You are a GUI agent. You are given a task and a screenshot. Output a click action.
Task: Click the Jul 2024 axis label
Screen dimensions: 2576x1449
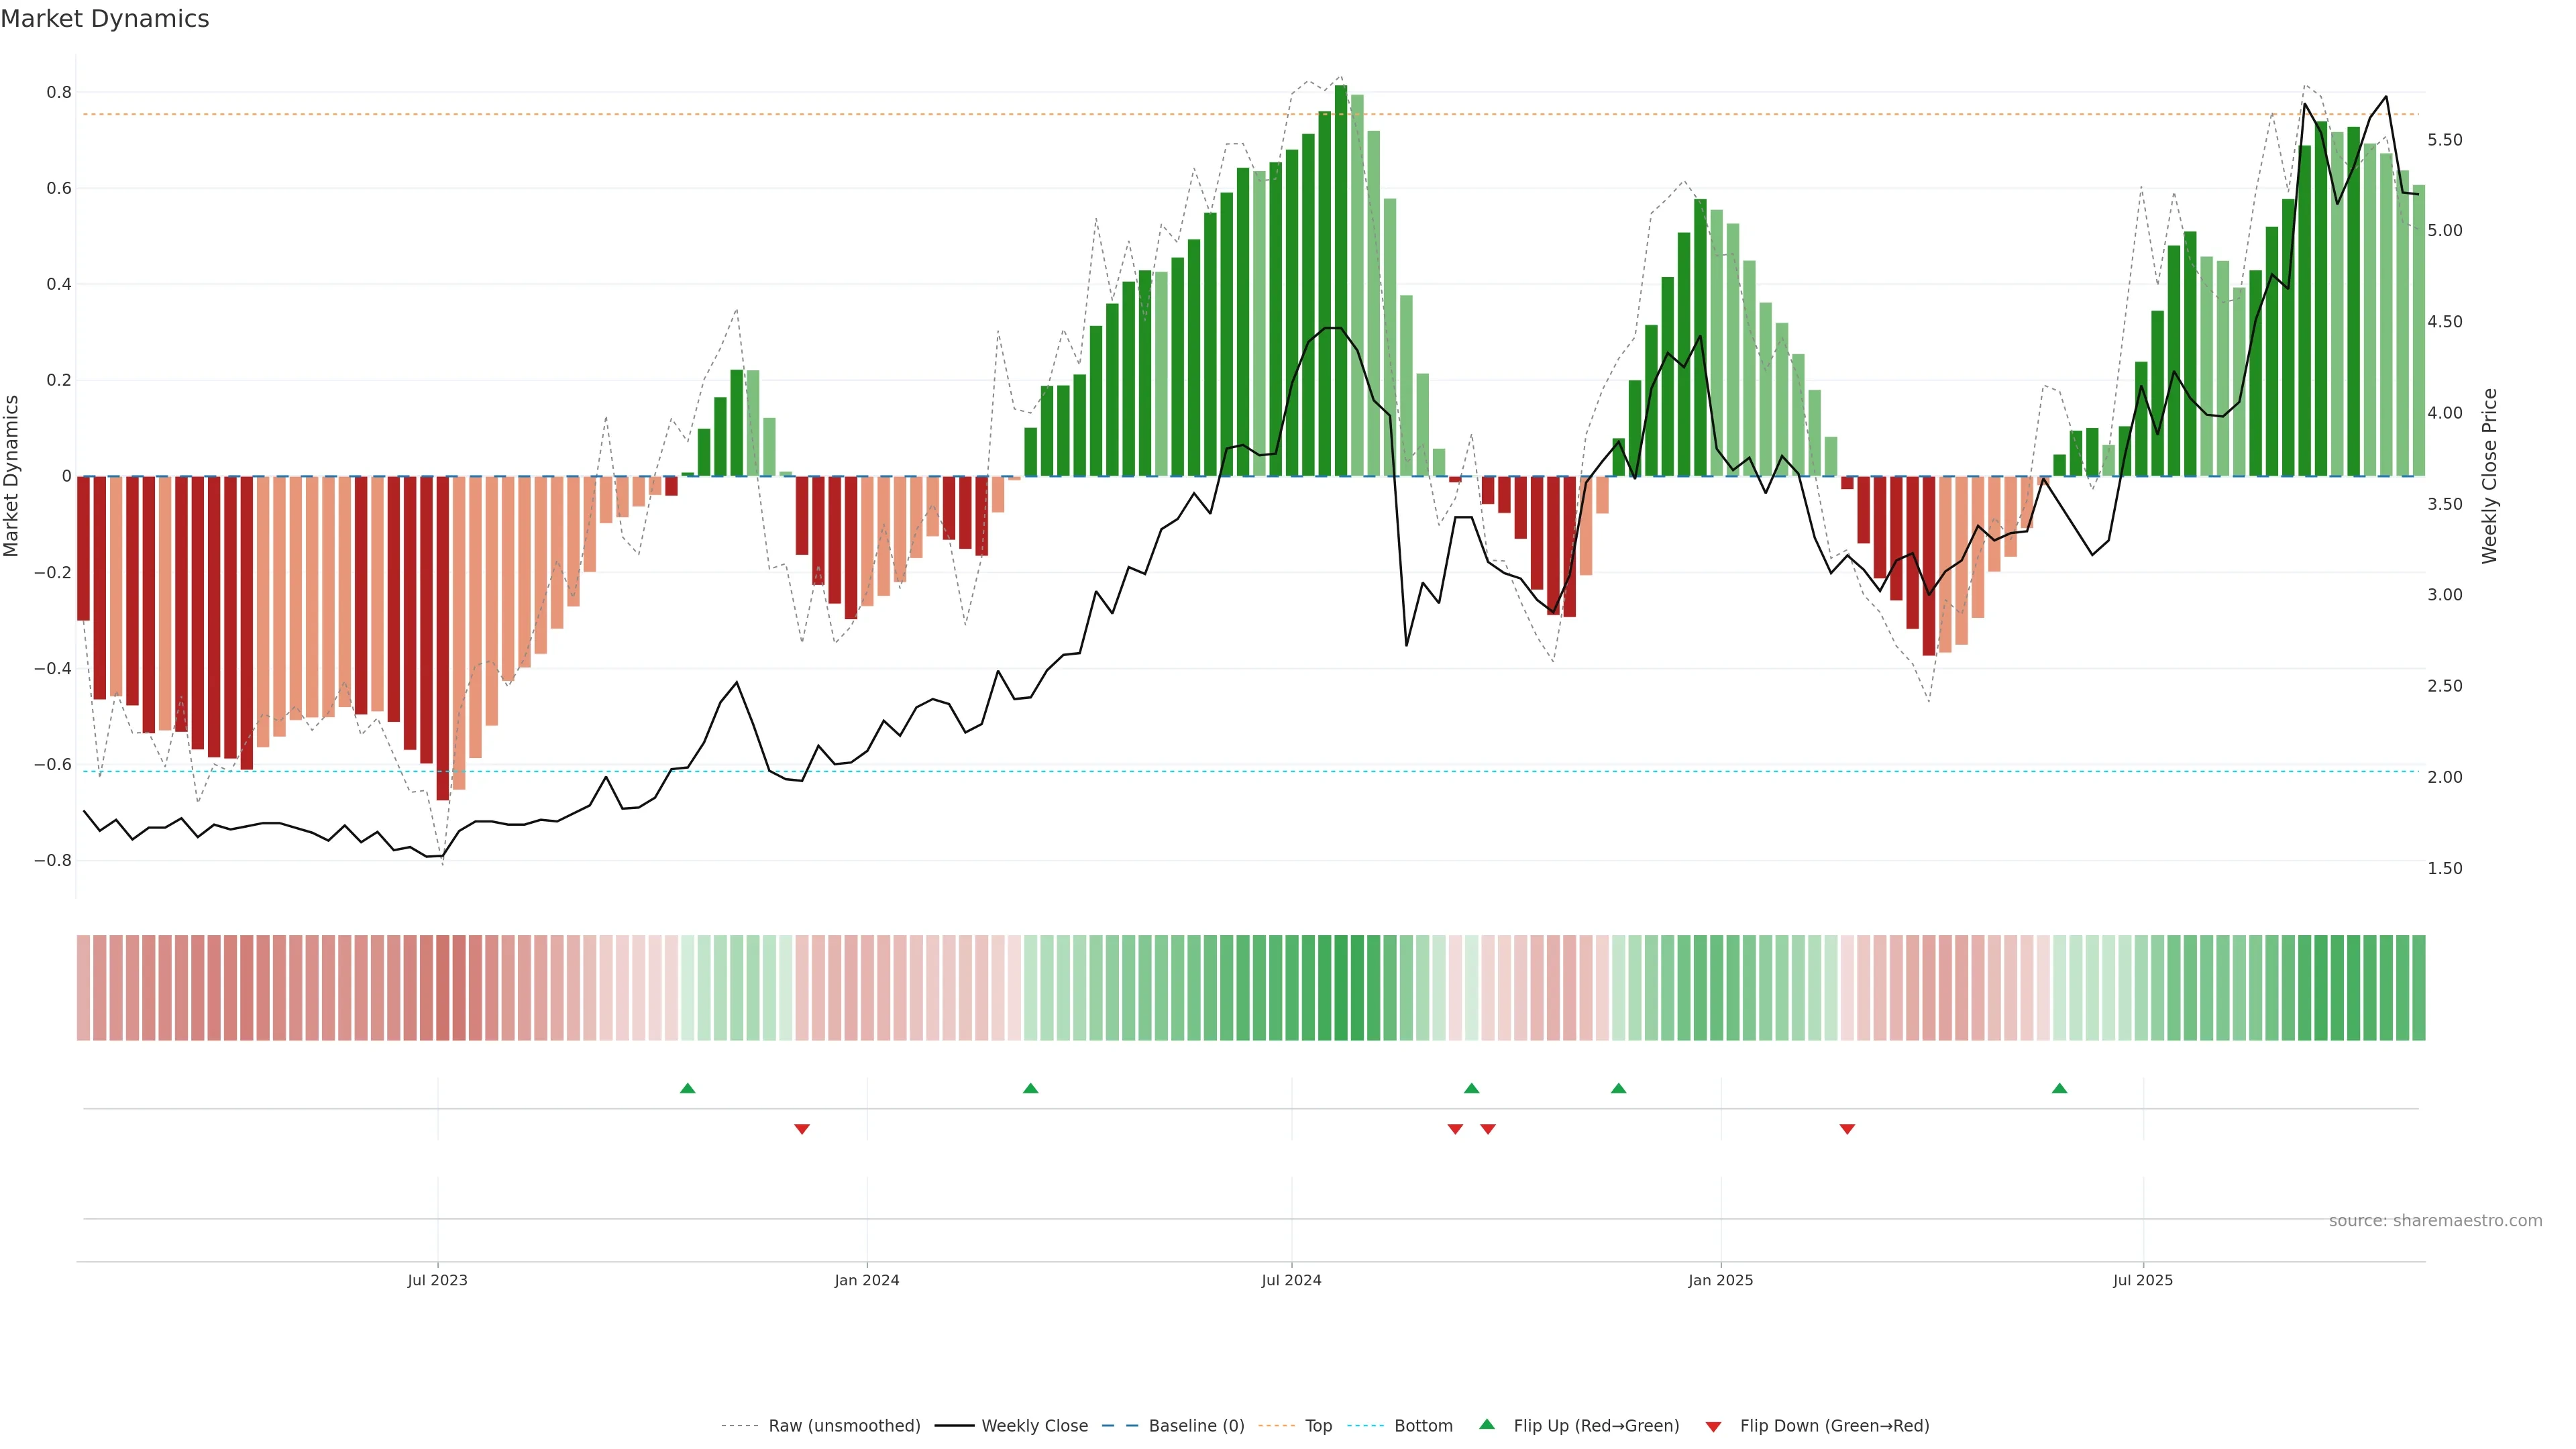(1291, 1280)
